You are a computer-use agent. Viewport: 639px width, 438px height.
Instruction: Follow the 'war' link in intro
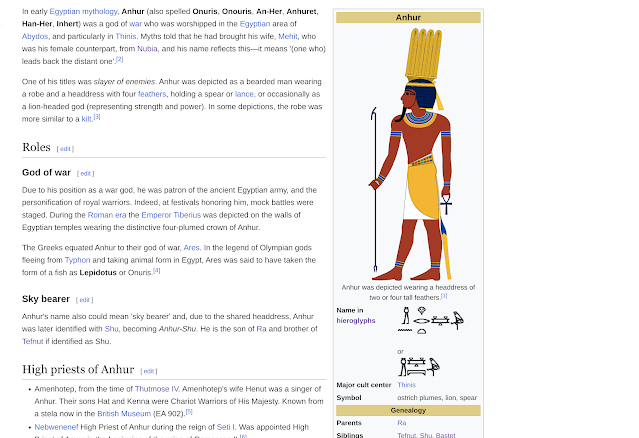click(x=135, y=24)
